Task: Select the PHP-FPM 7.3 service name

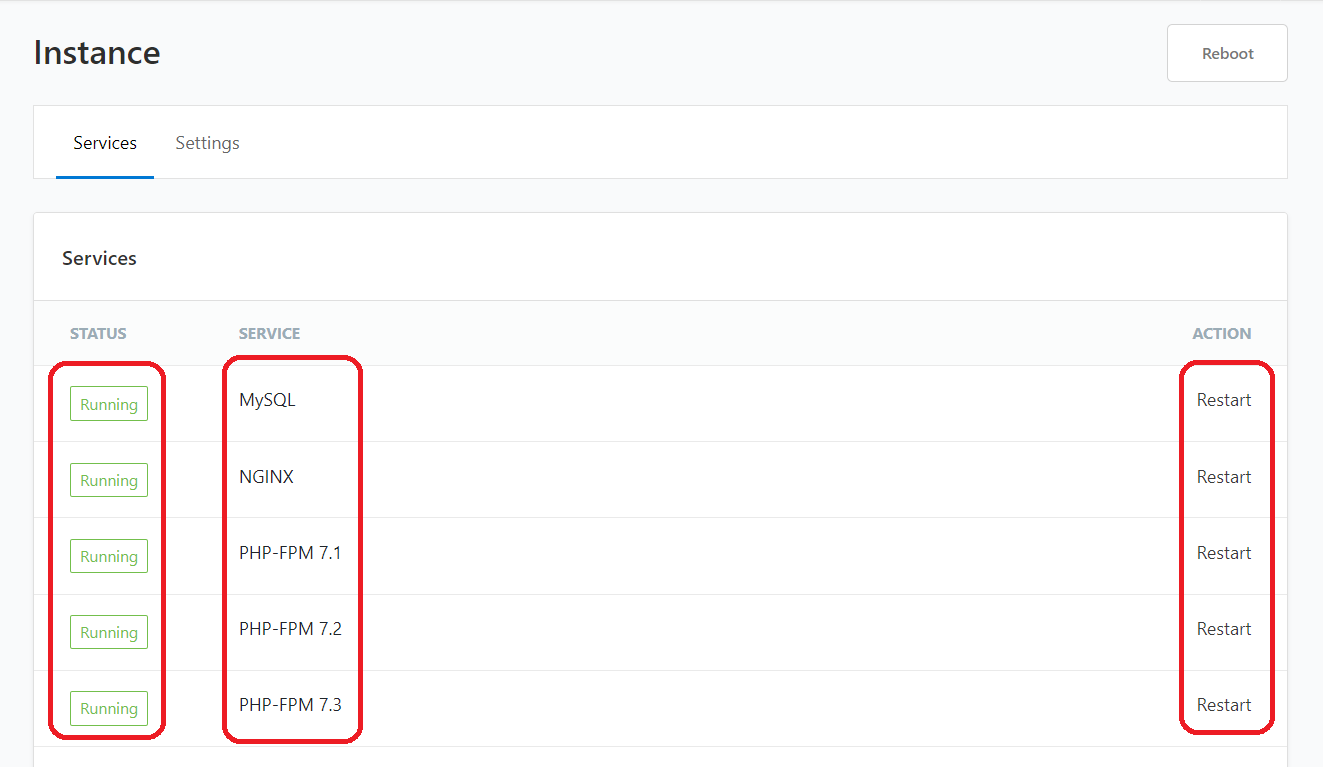Action: click(290, 705)
